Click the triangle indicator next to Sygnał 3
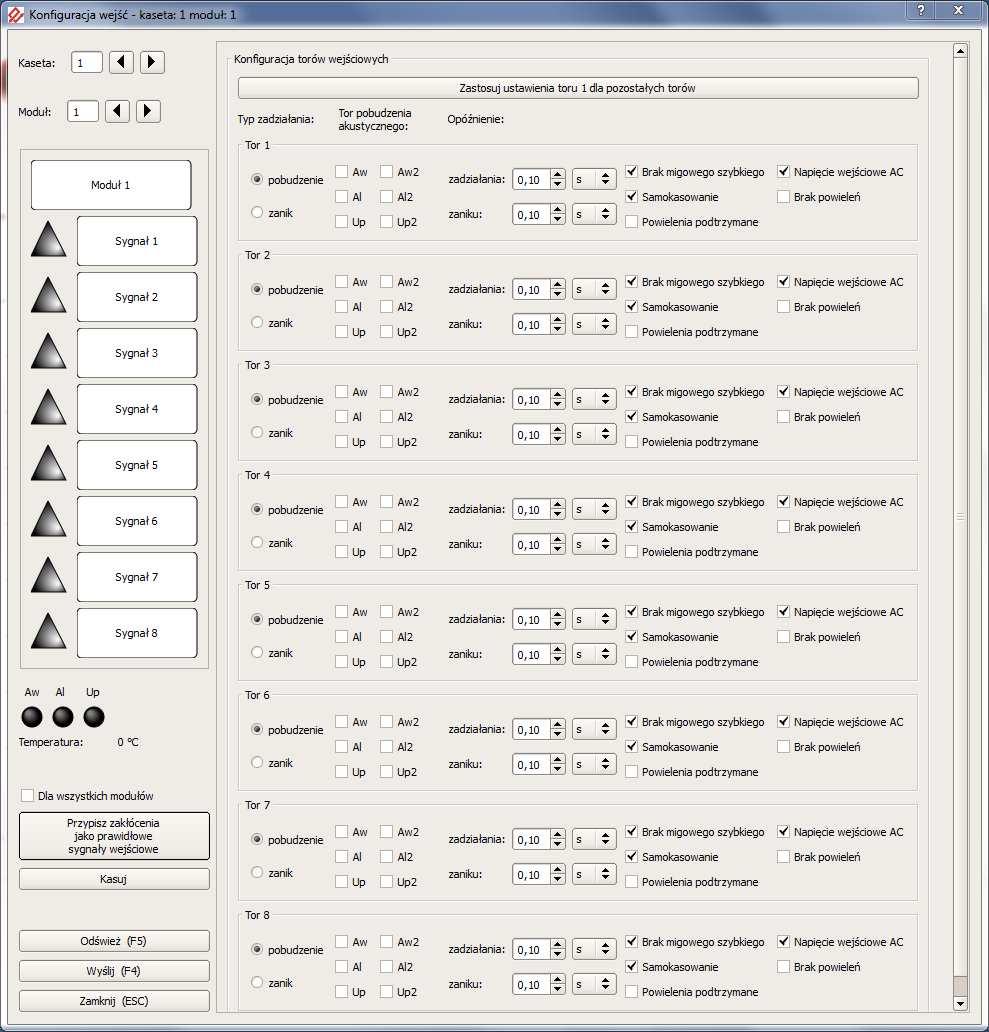Viewport: 989px width, 1032px height. click(49, 351)
